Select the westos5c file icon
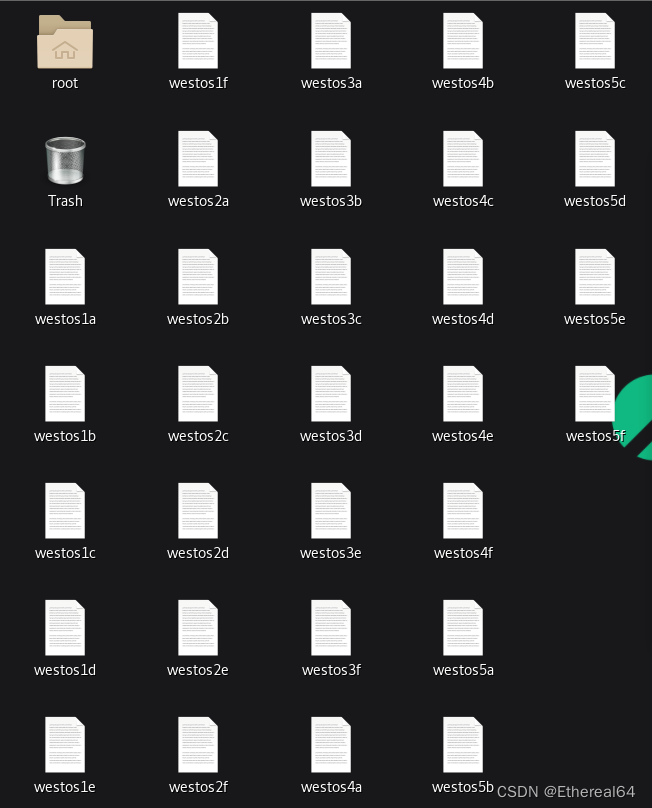The image size is (652, 808). [x=595, y=41]
